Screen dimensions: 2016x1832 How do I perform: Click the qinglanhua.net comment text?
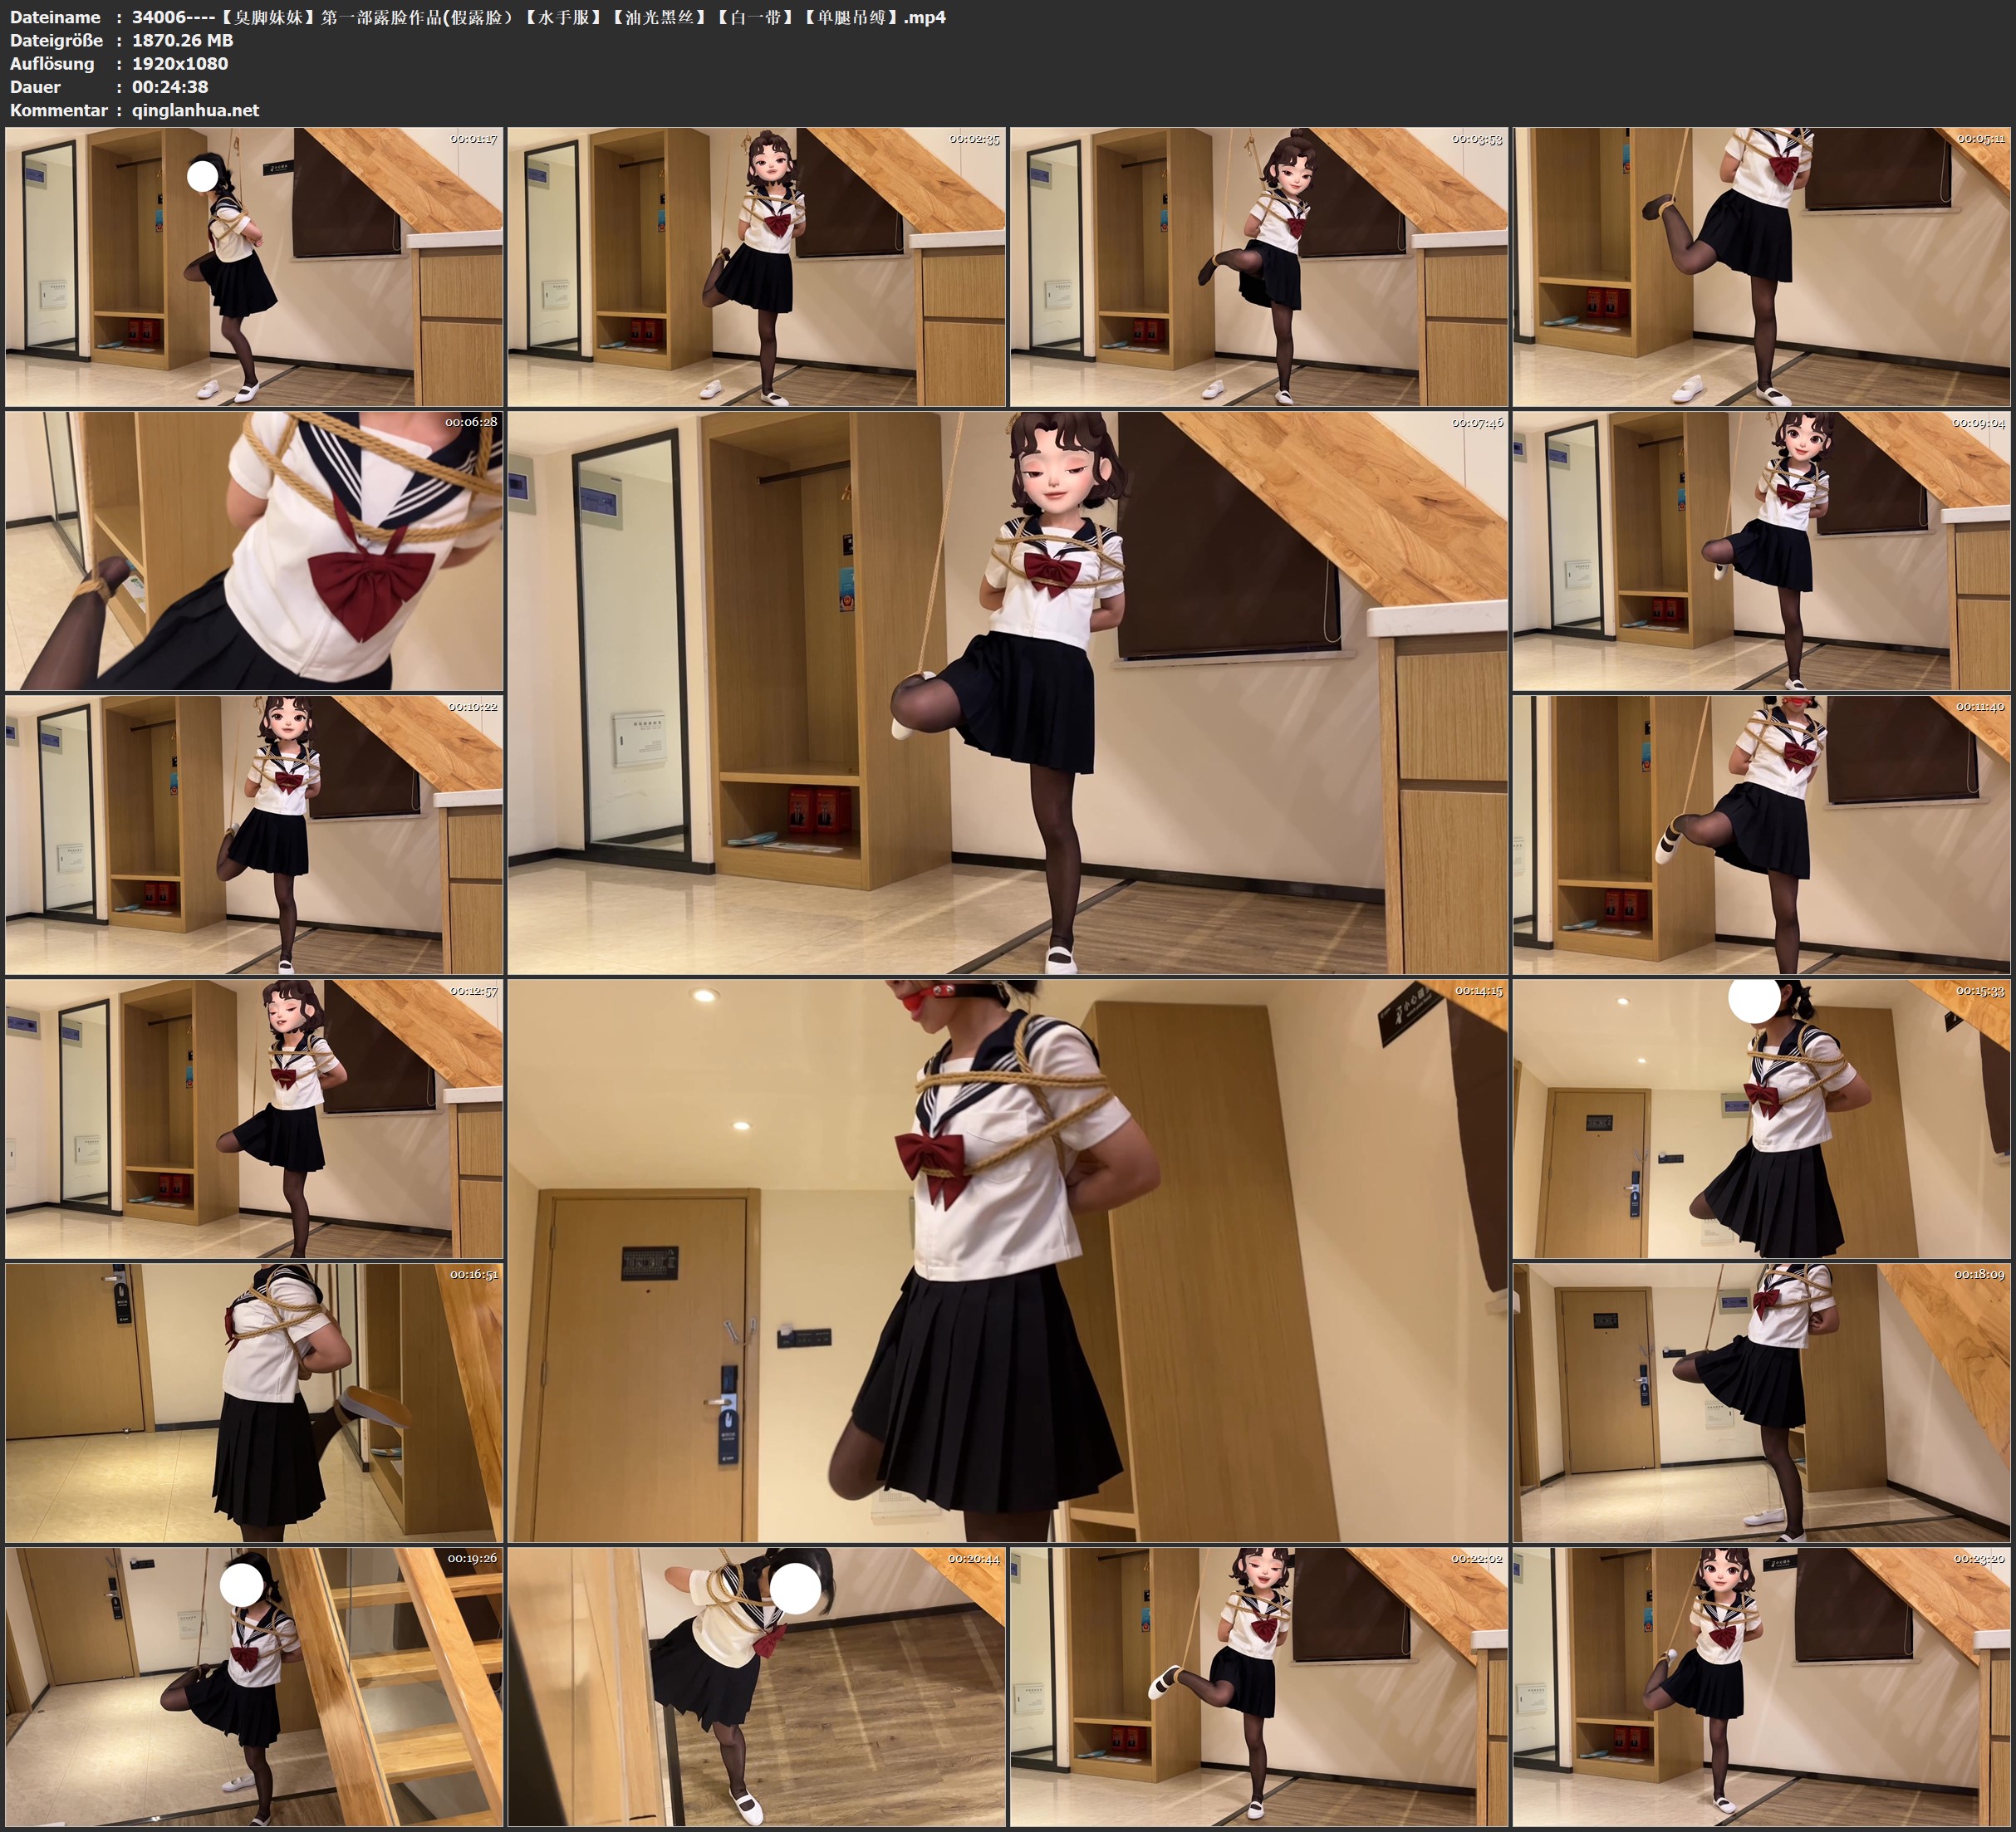coord(195,110)
